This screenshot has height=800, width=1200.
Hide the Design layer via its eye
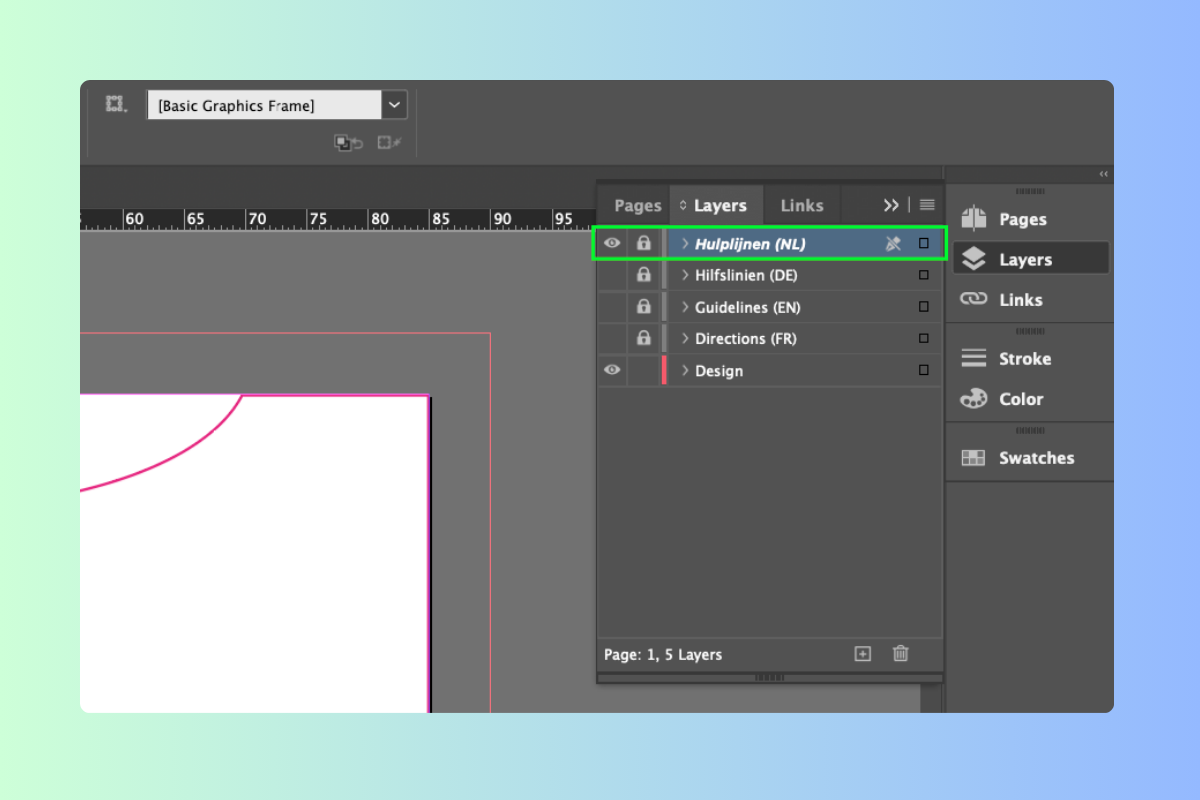click(612, 370)
